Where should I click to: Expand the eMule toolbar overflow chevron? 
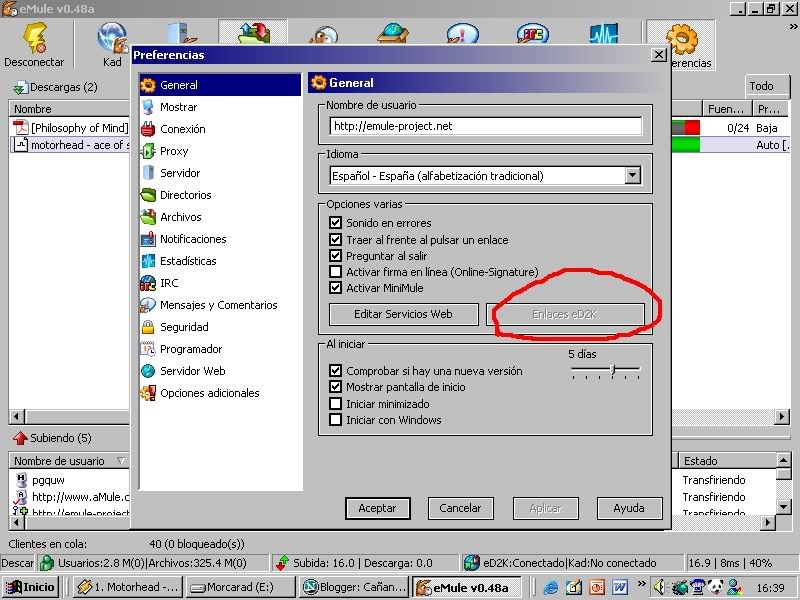(793, 26)
